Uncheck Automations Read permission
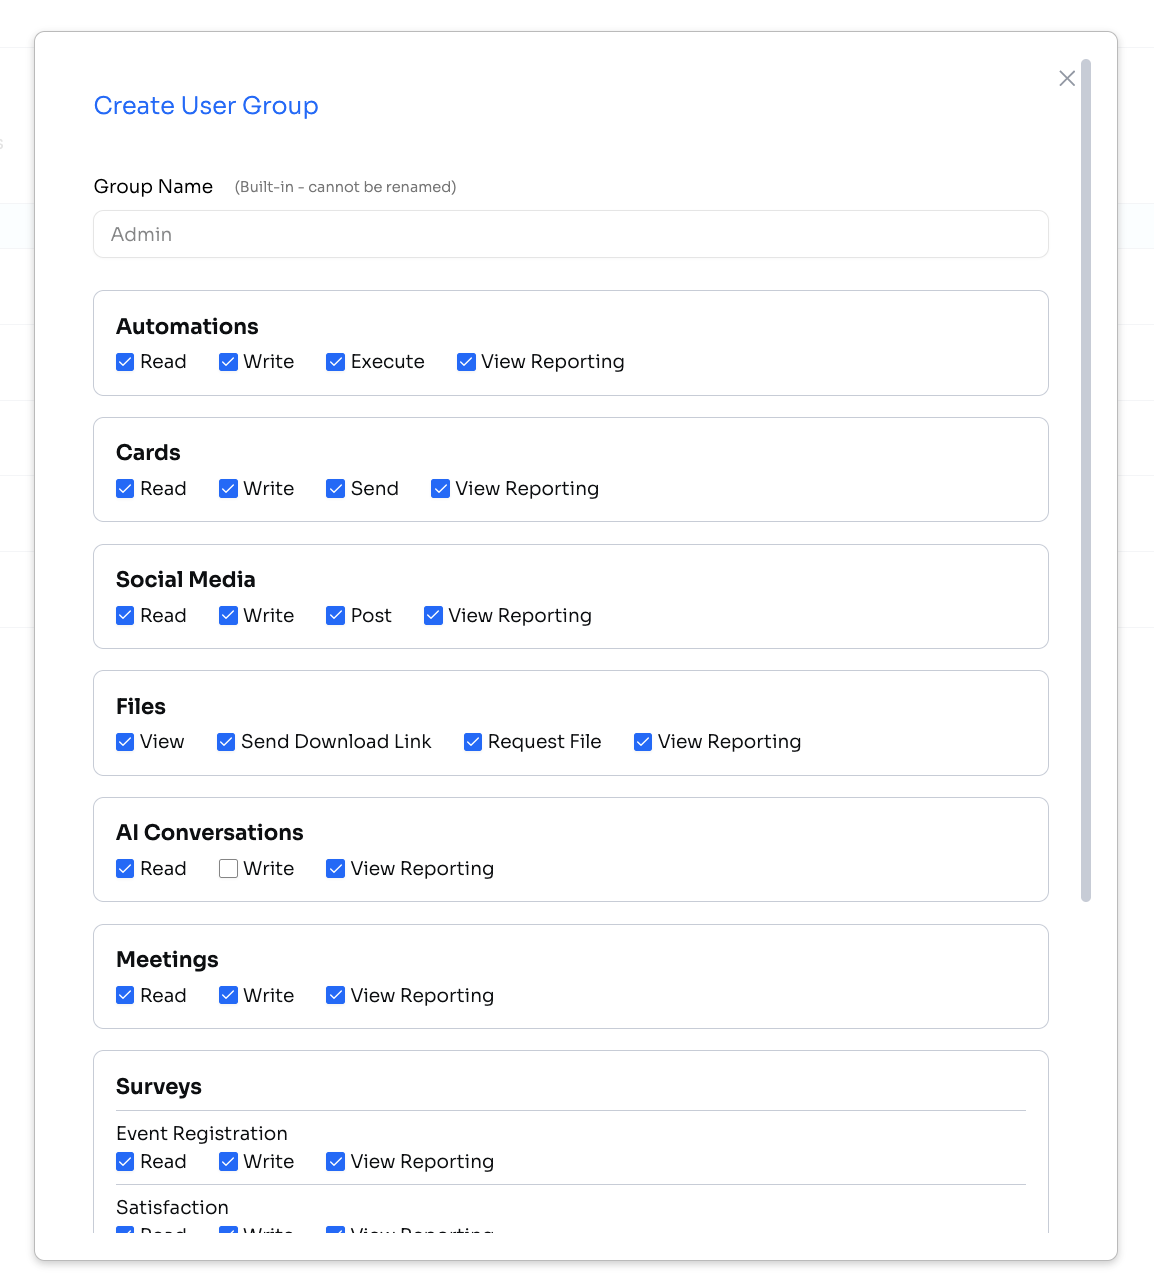 coord(125,362)
